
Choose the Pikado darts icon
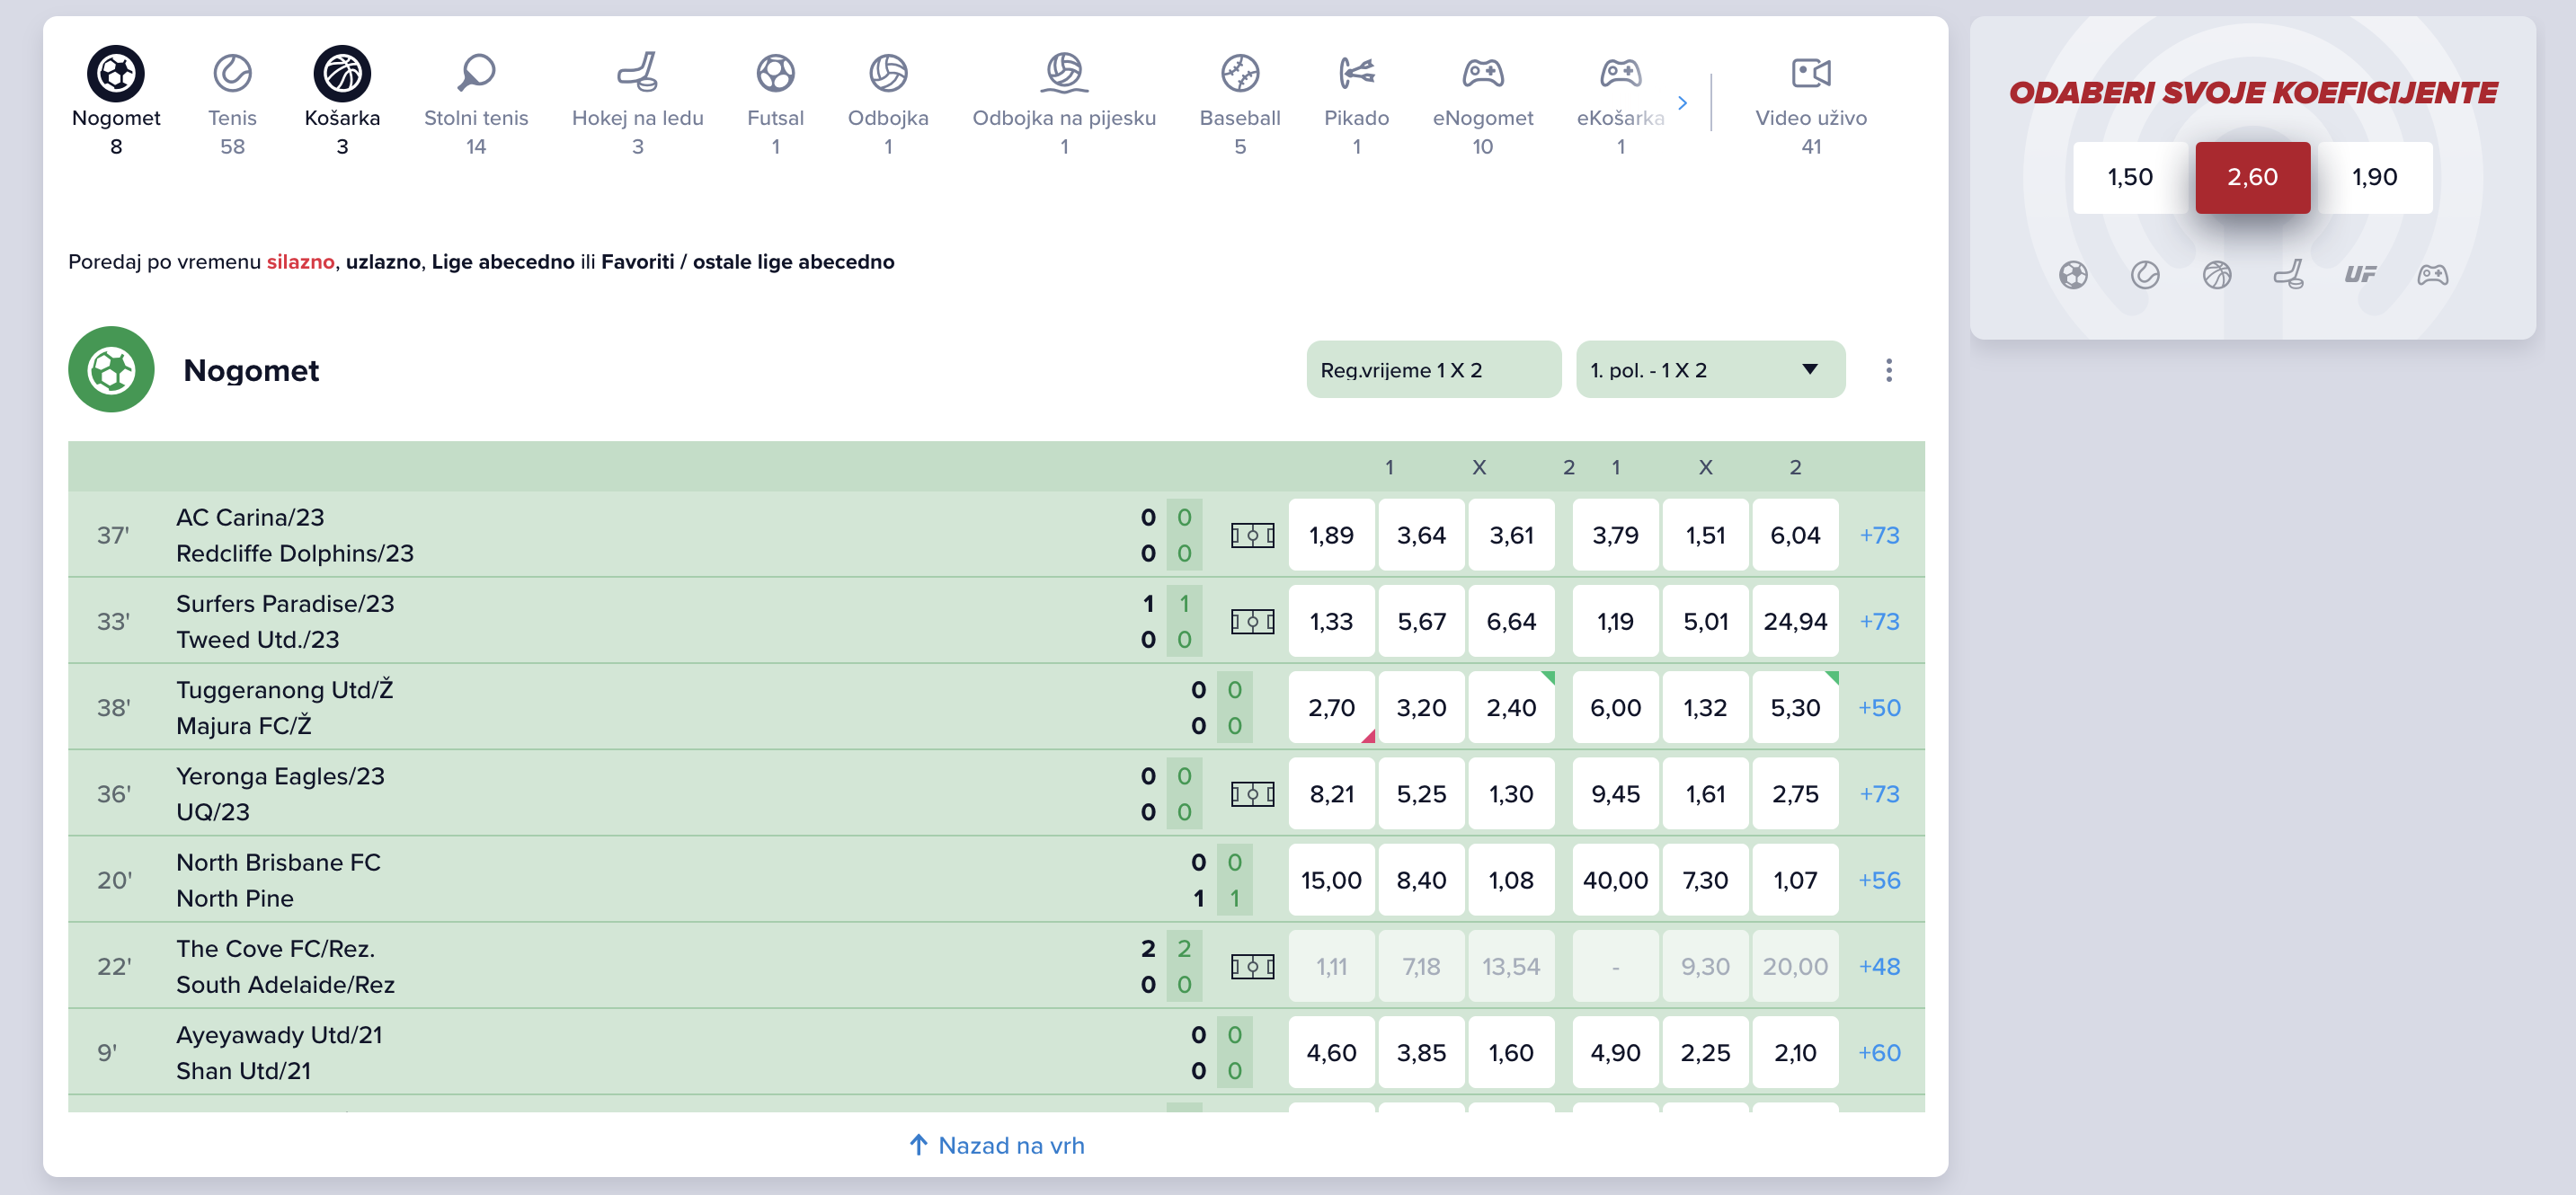[x=1357, y=73]
